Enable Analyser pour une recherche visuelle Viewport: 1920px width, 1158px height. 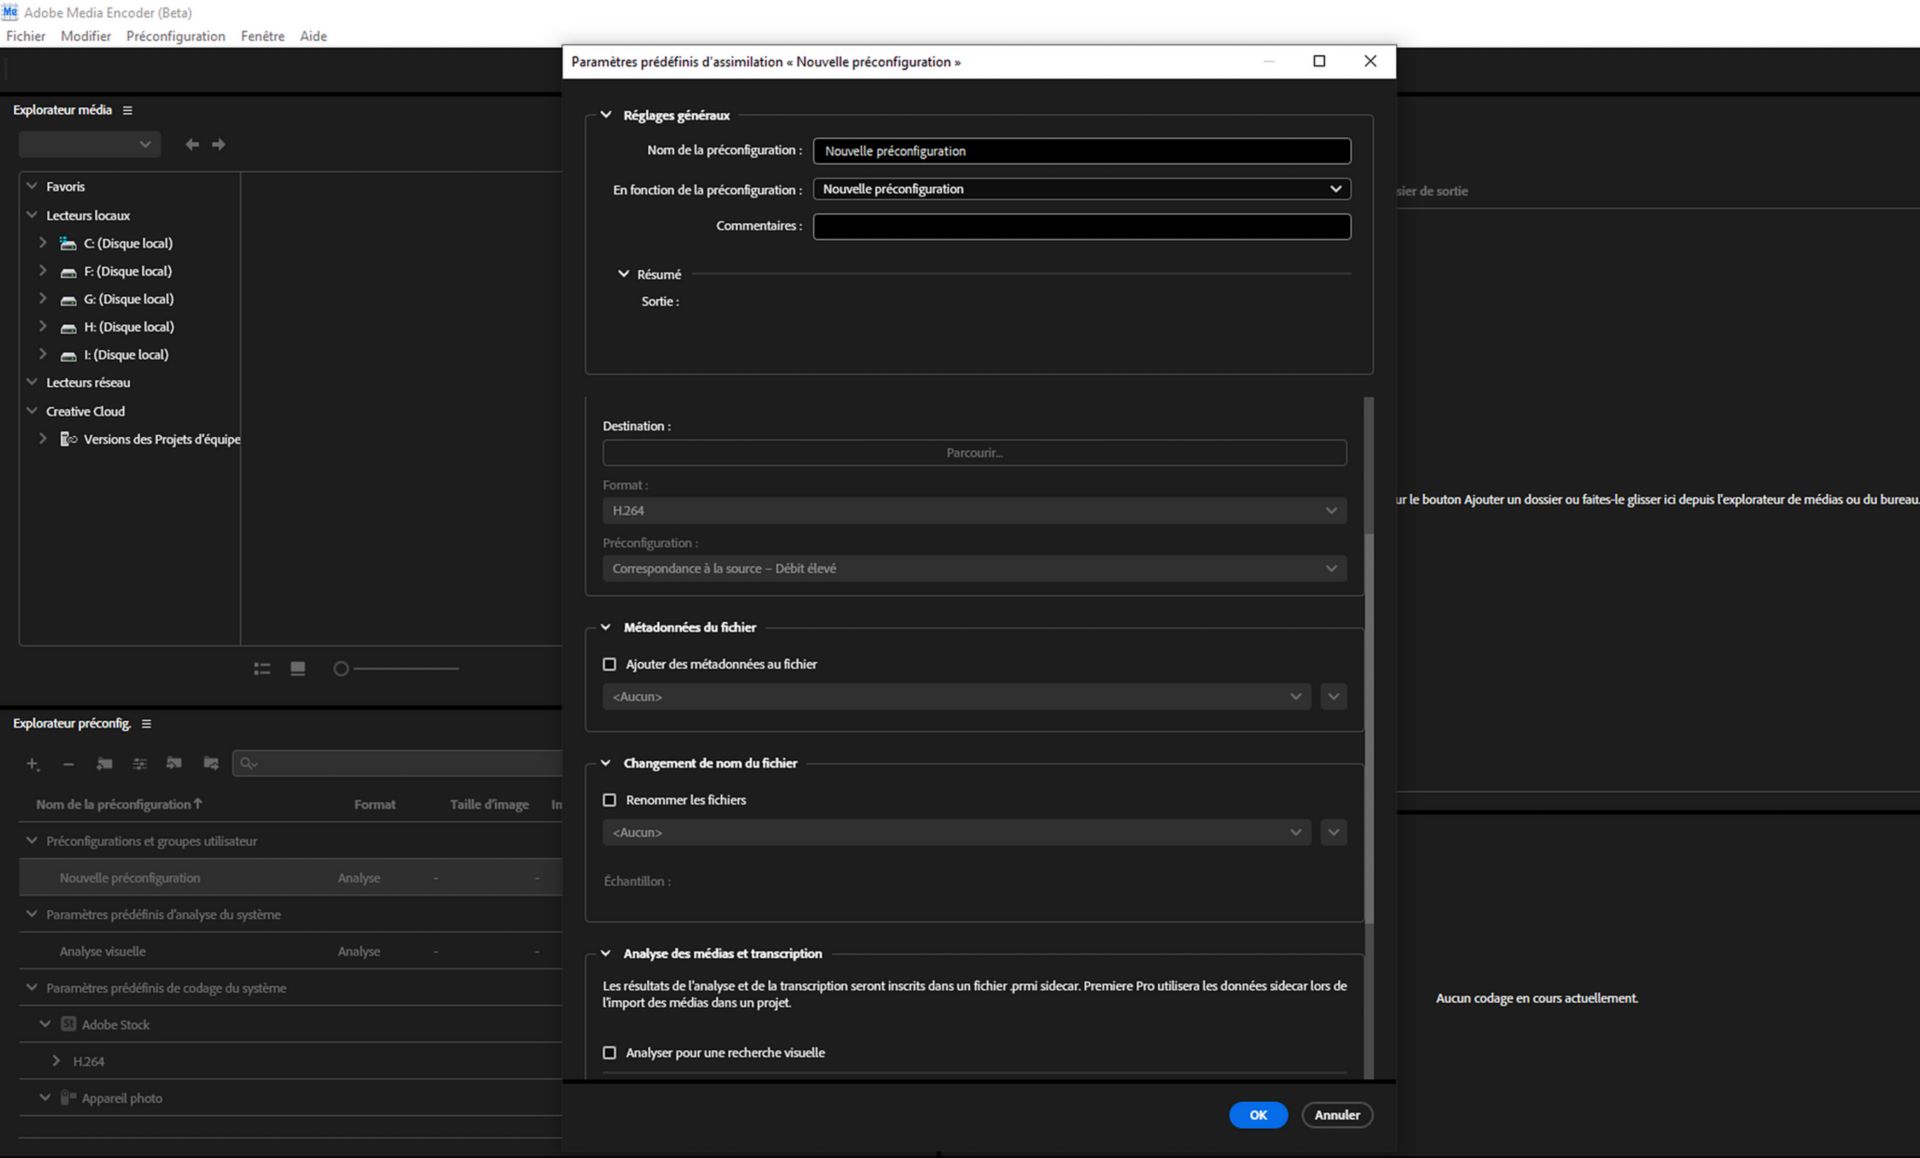pyautogui.click(x=609, y=1052)
